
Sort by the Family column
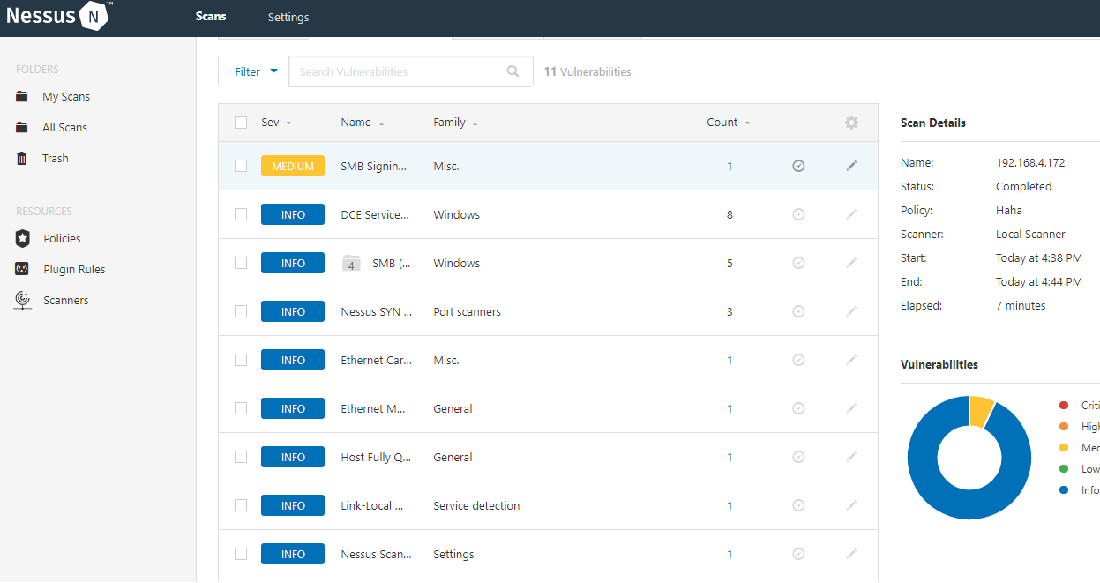(455, 123)
